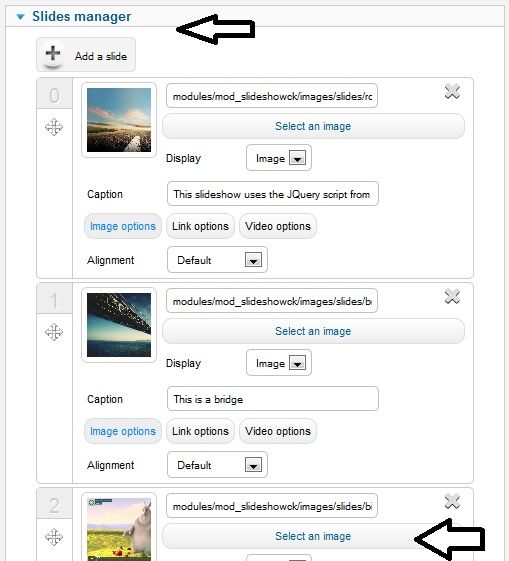The height and width of the screenshot is (561, 509).
Task: Open the Display dropdown for slide 0
Action: point(279,158)
